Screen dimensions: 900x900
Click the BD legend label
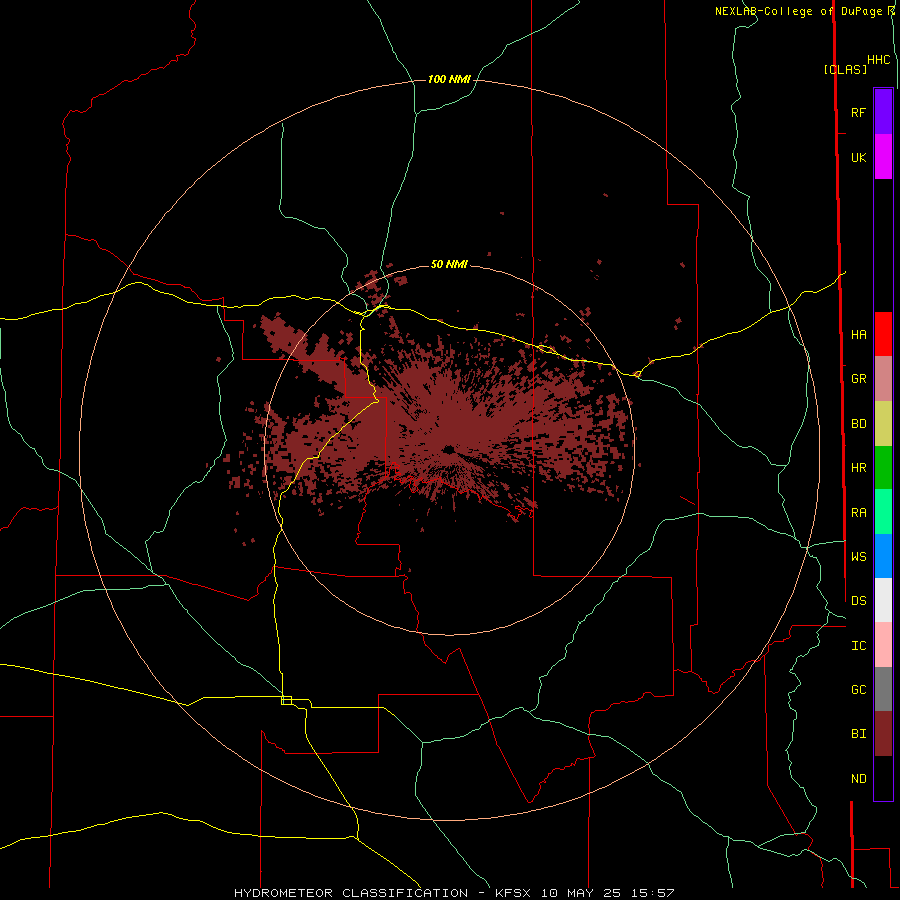(x=858, y=424)
